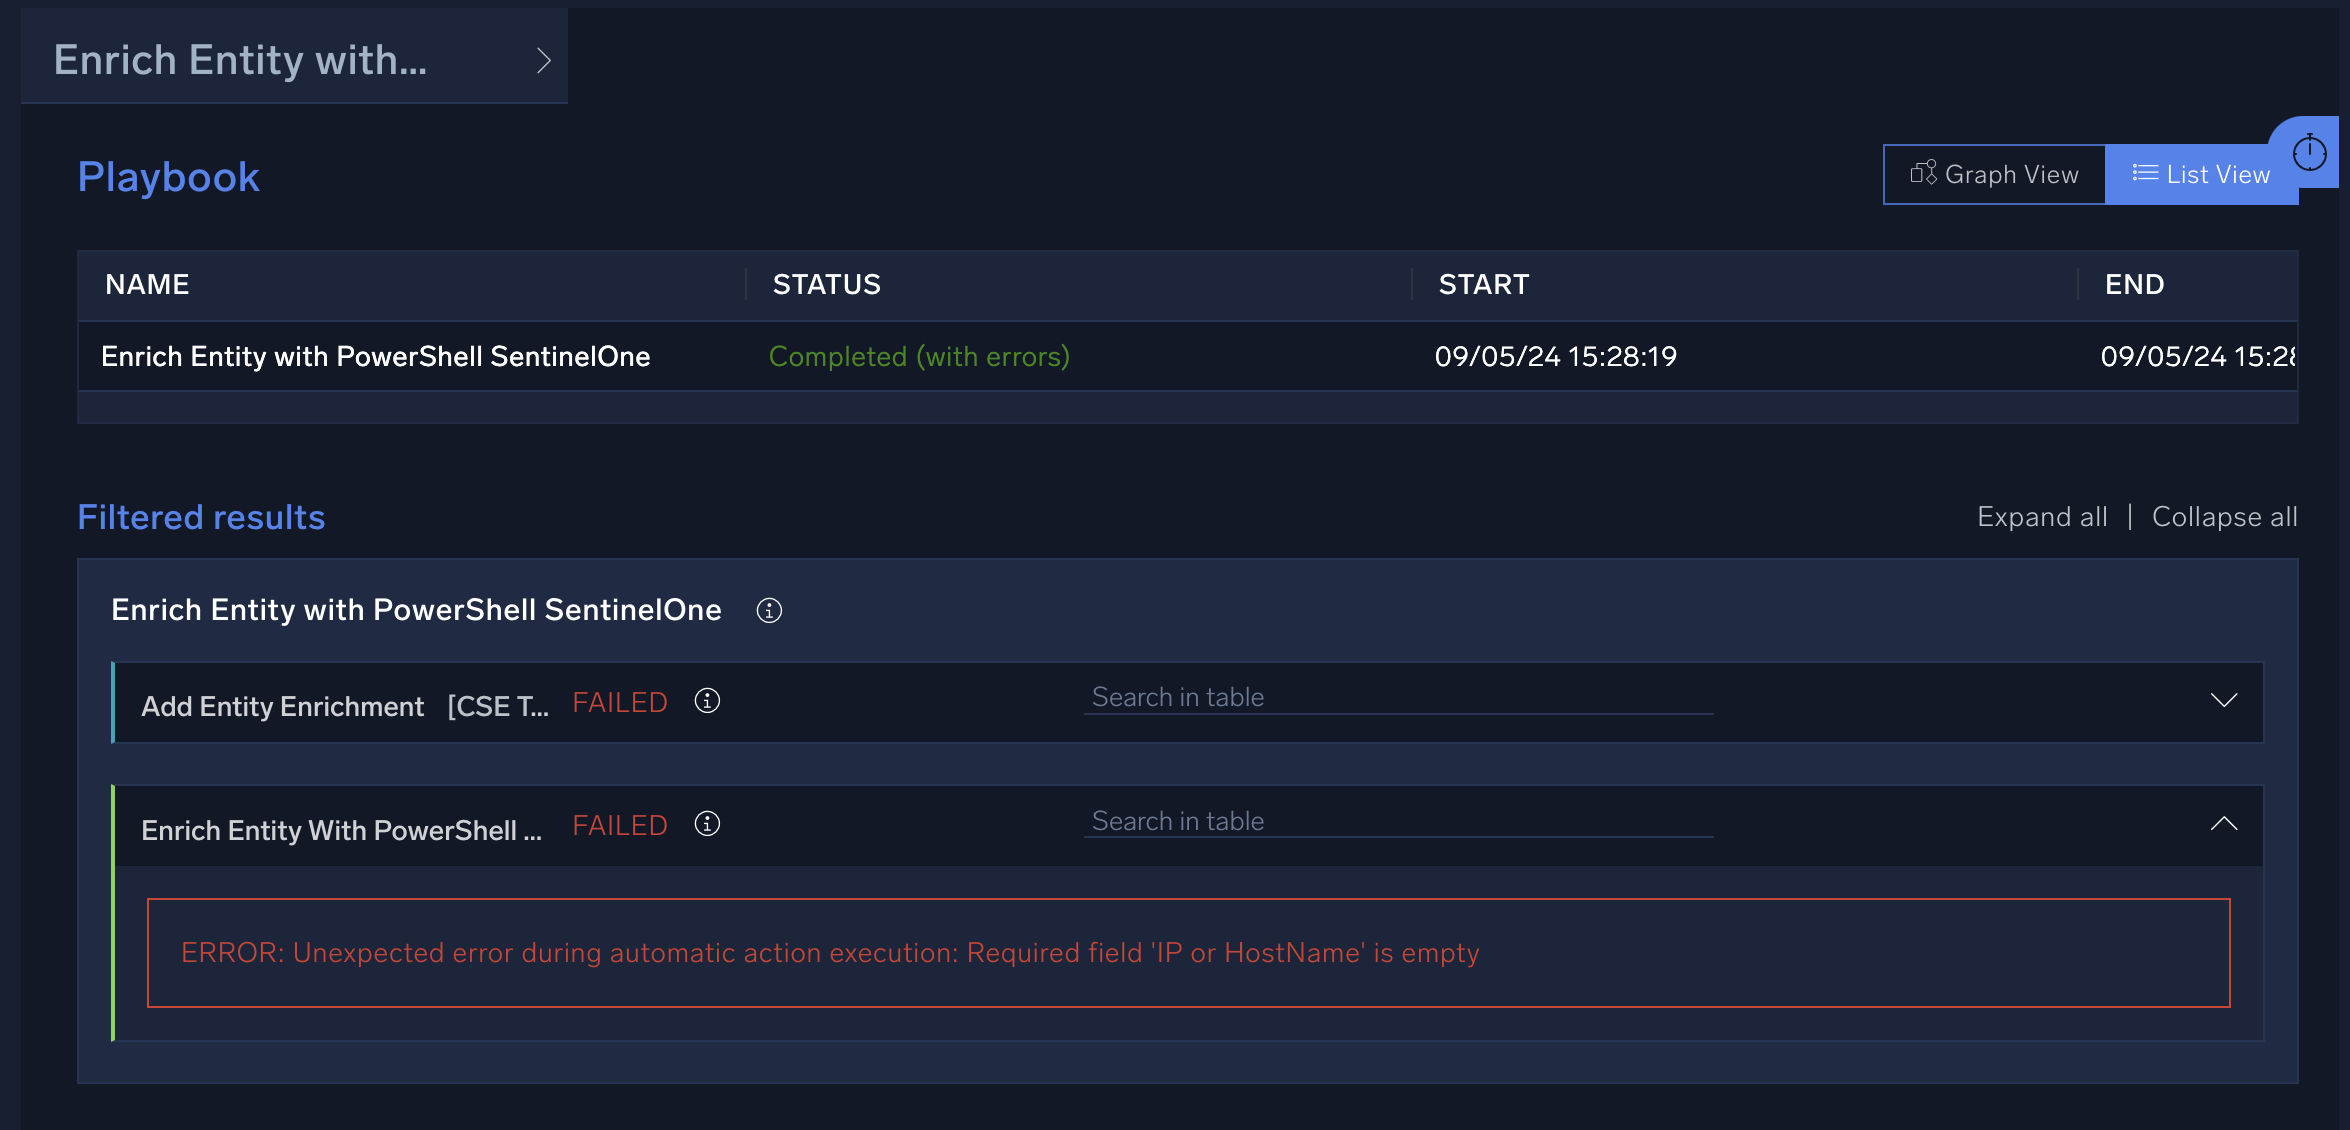
Task: Click the STATUS column header
Action: (826, 285)
